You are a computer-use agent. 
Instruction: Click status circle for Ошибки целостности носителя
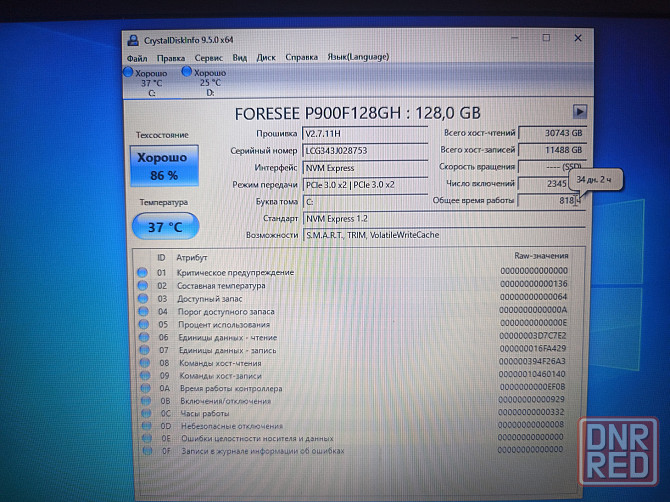pyautogui.click(x=147, y=438)
